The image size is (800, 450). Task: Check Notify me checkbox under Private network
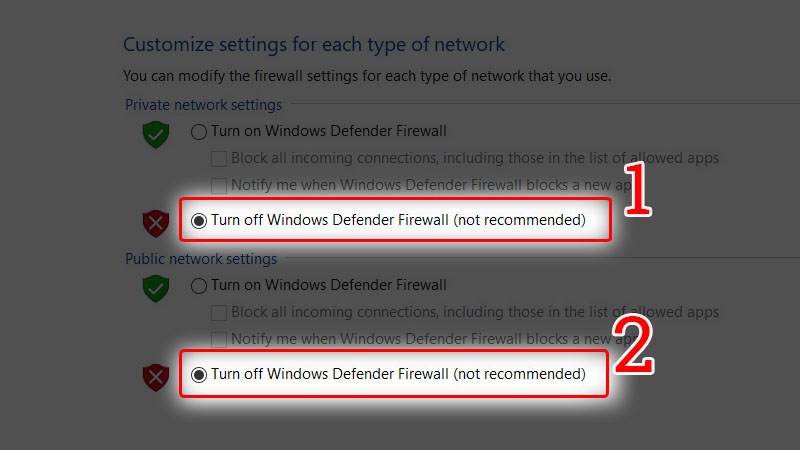click(x=219, y=185)
